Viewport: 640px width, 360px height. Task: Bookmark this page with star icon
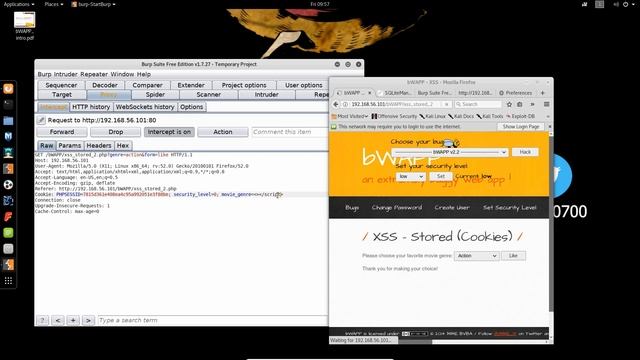coord(509,104)
